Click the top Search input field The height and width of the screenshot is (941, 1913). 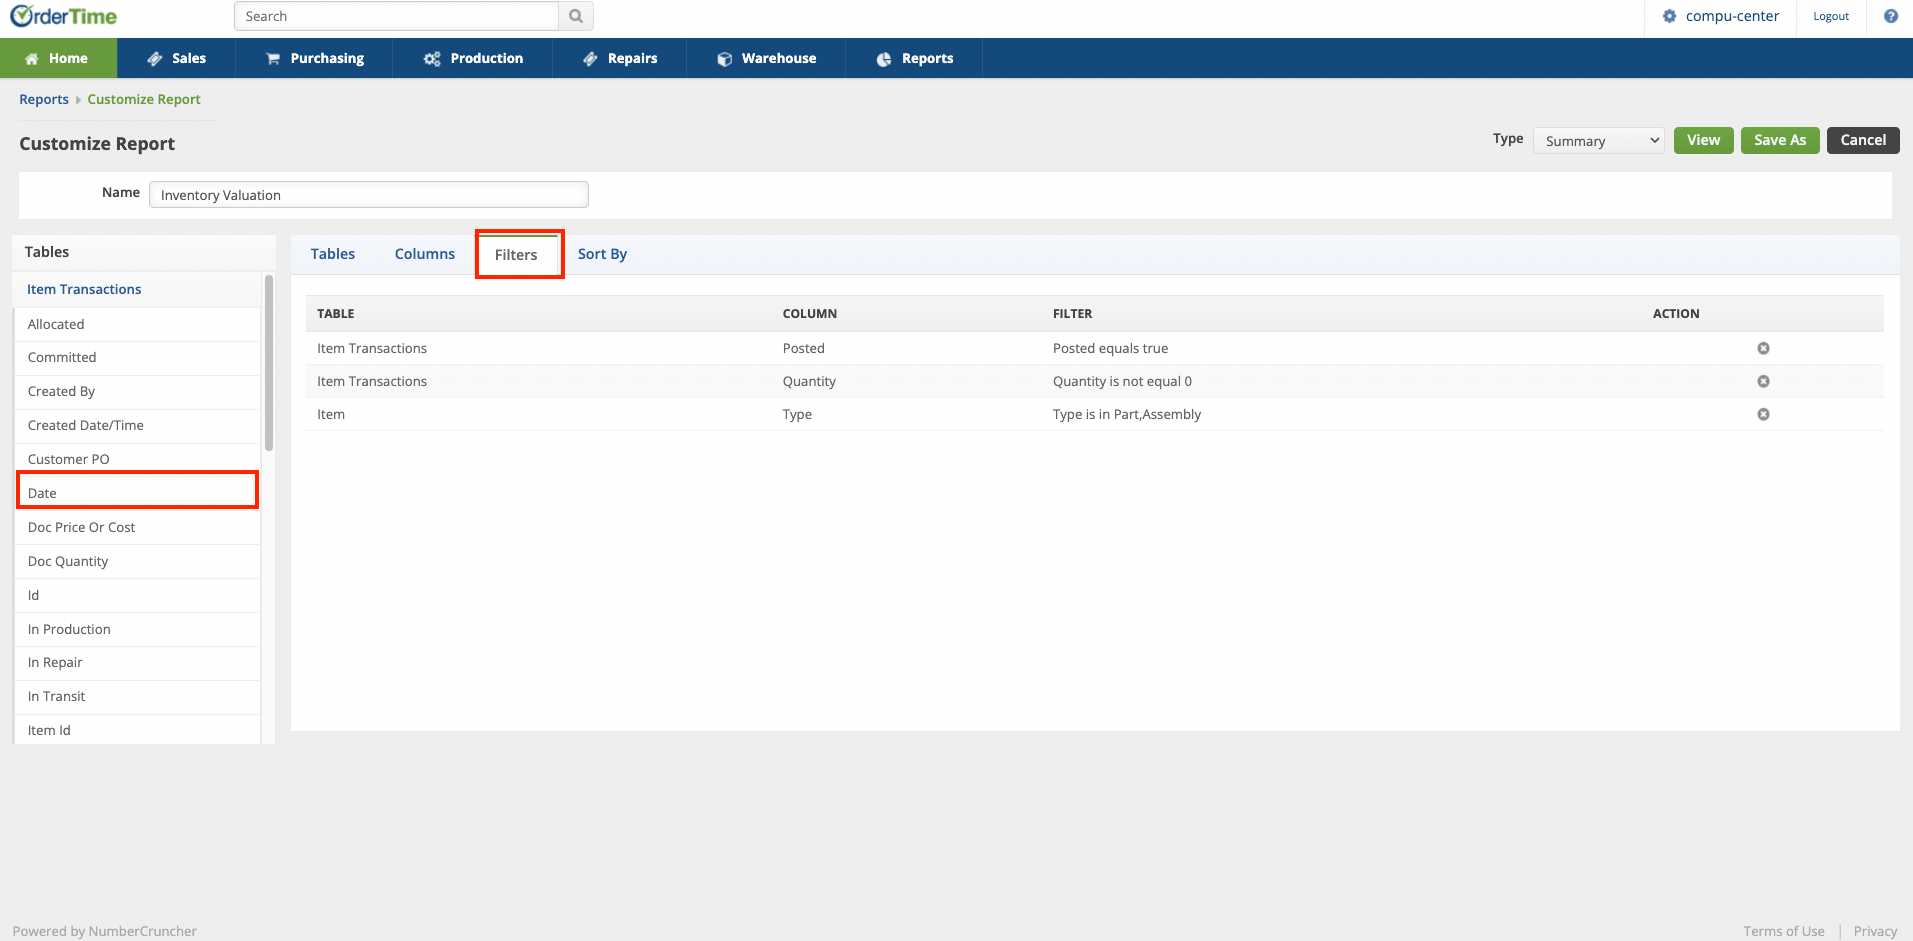pyautogui.click(x=397, y=16)
